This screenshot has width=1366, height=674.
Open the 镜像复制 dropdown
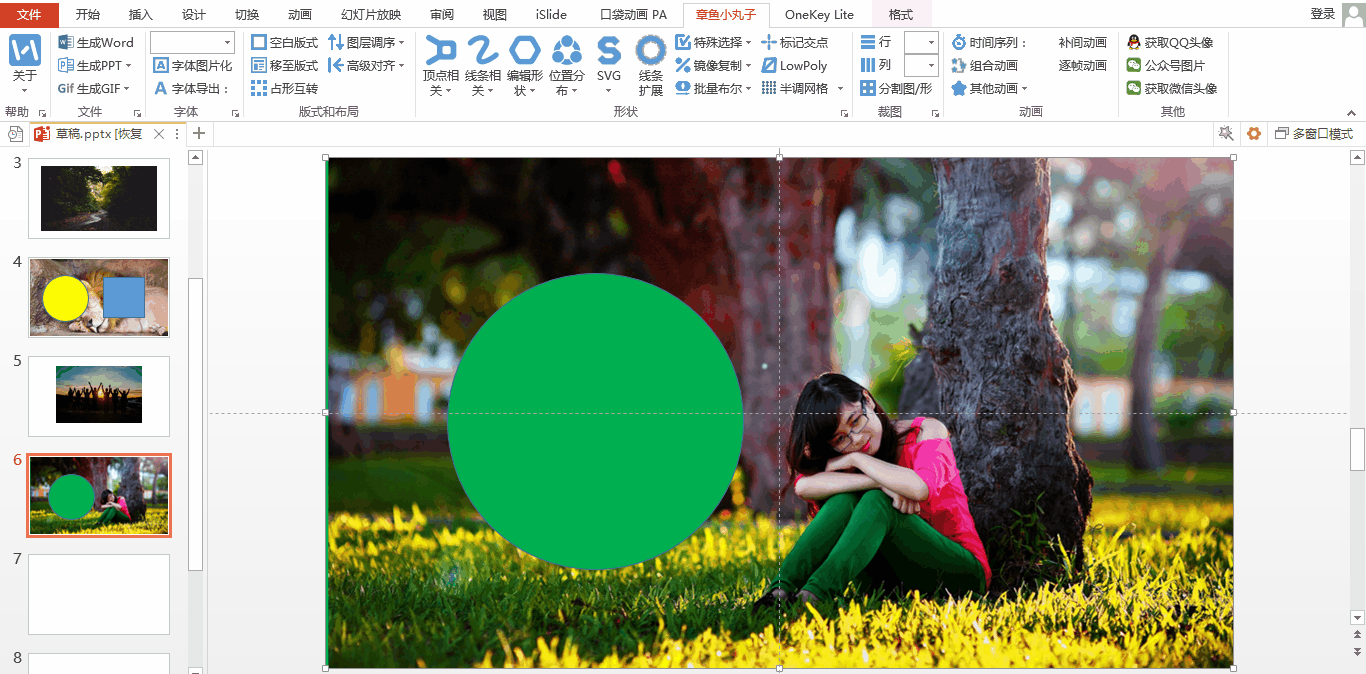714,65
